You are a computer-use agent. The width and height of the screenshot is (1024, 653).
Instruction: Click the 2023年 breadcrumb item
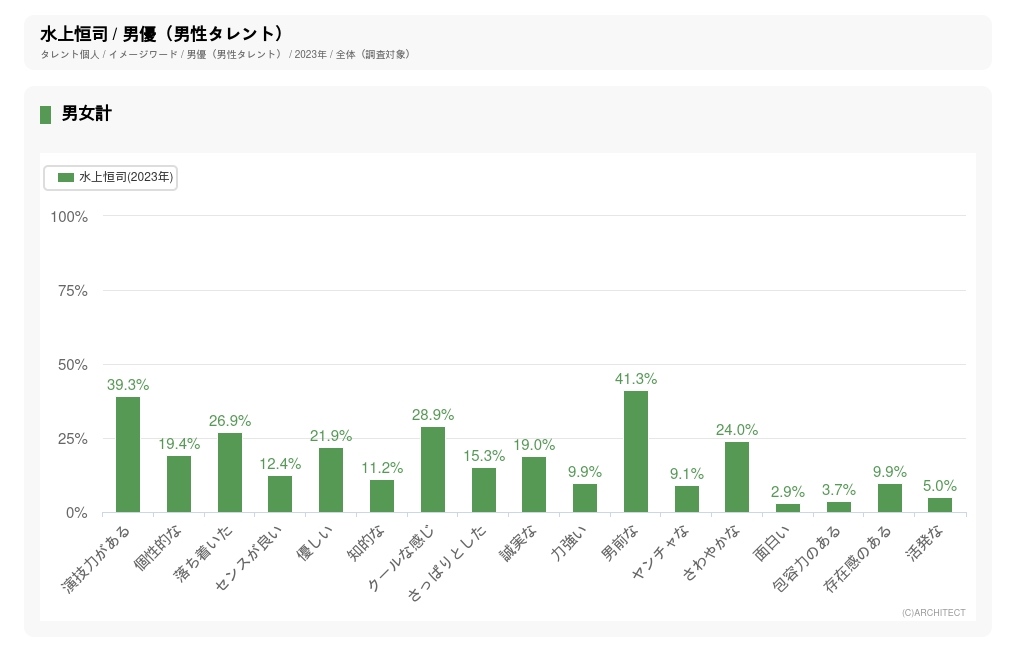click(x=310, y=54)
